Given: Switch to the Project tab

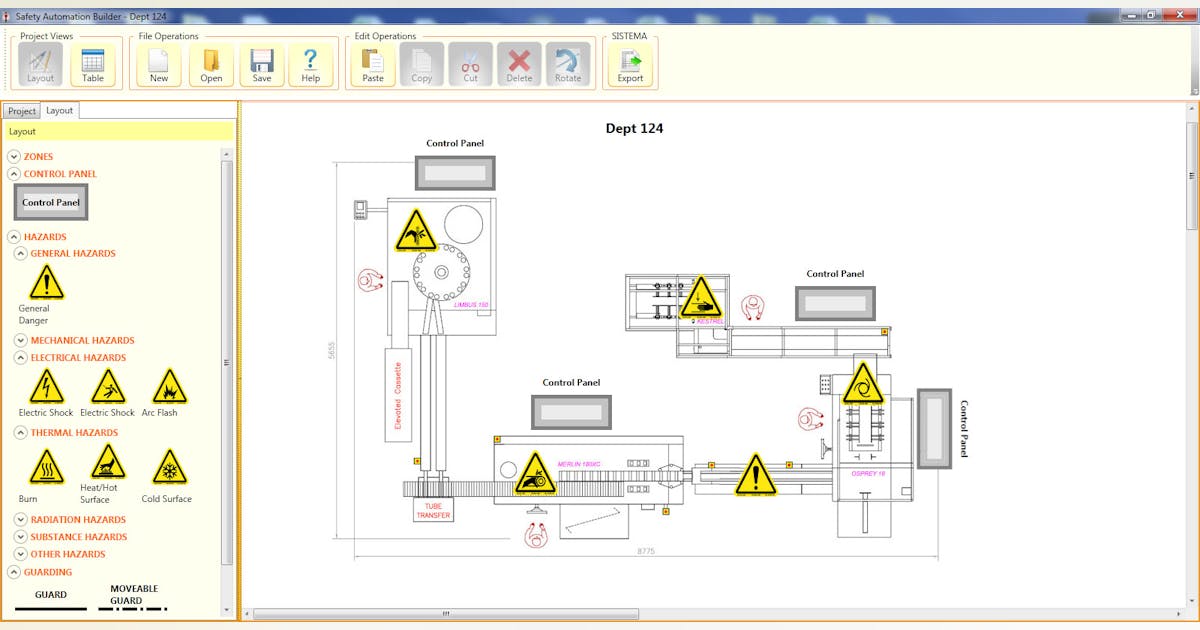Looking at the screenshot, I should point(21,110).
